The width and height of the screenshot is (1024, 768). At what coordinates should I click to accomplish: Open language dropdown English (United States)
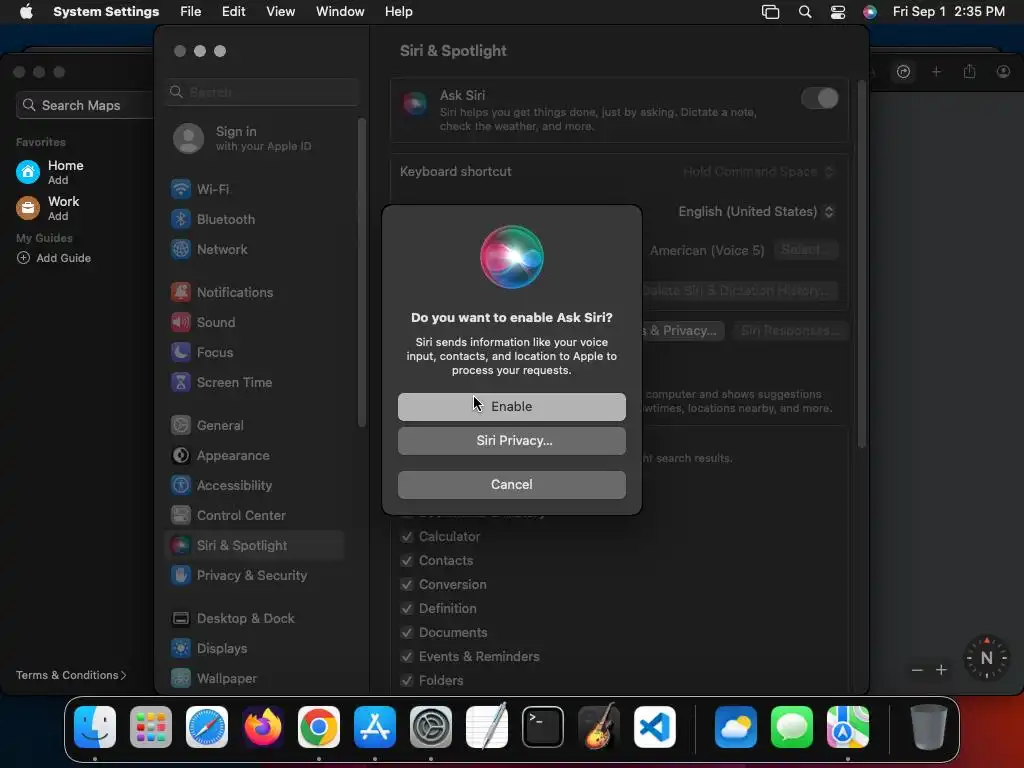coord(756,212)
